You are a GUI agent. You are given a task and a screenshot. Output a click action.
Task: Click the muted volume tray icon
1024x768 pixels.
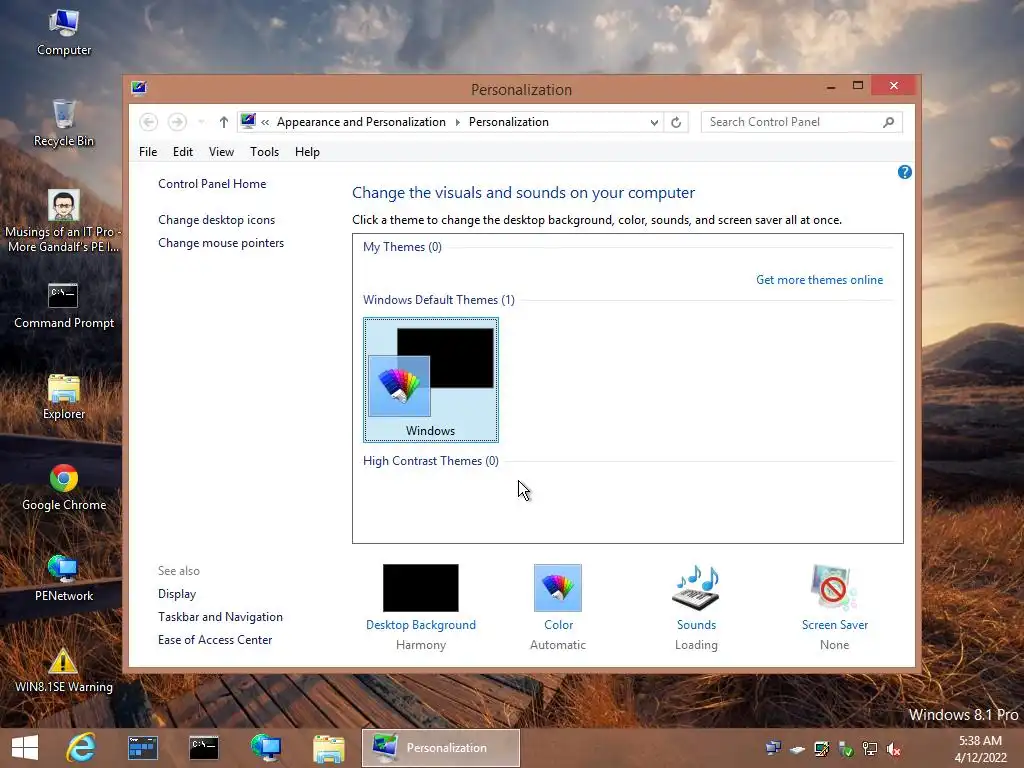[x=894, y=749]
